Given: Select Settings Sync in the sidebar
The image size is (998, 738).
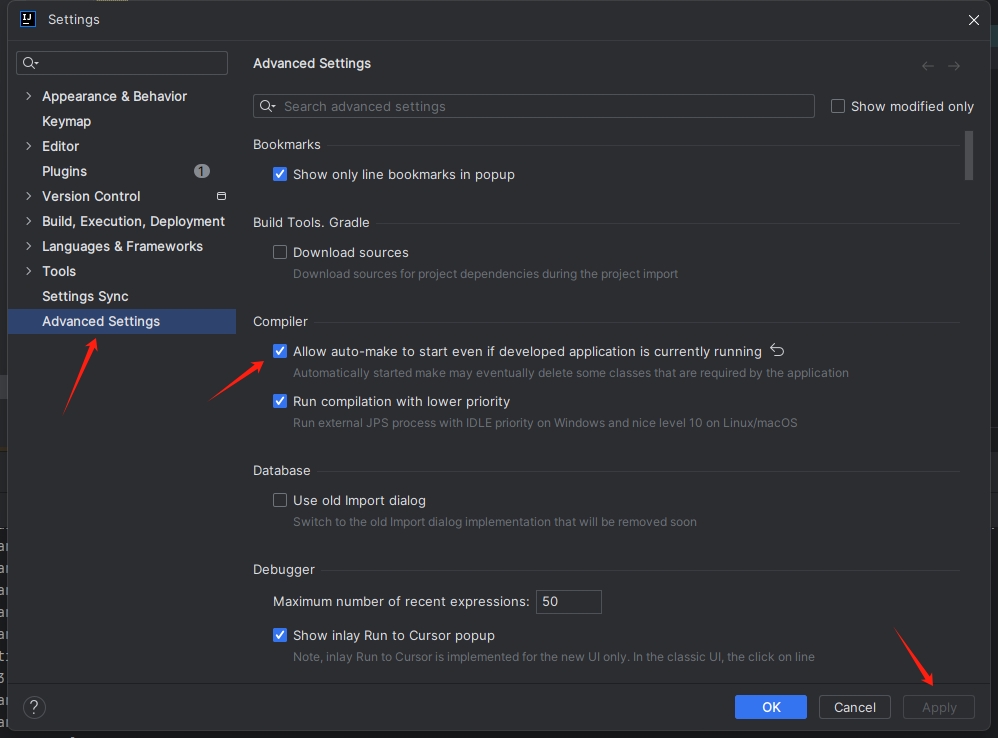Looking at the screenshot, I should pos(85,296).
